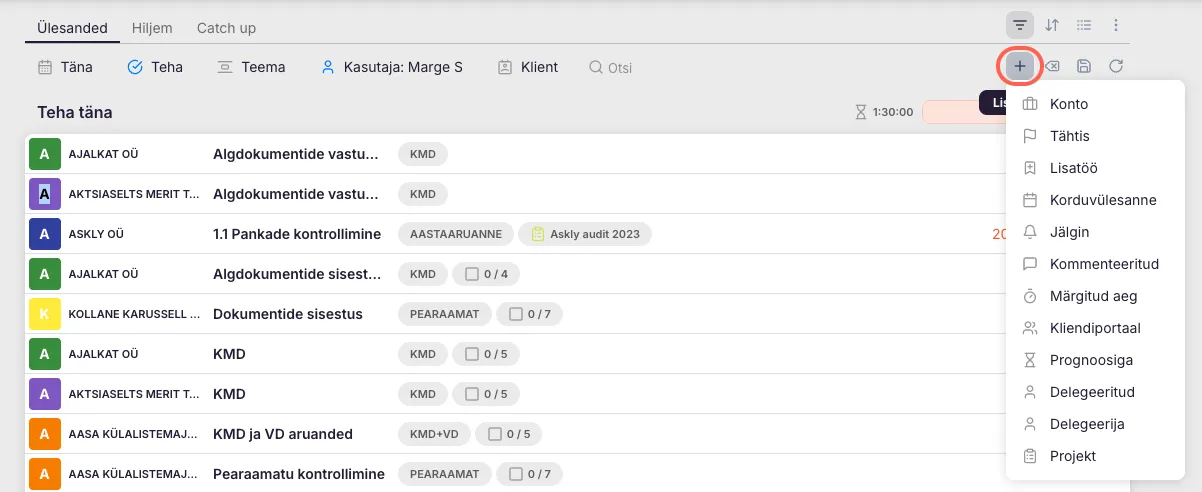The image size is (1202, 492).
Task: Open the 1.1 Pankade kontrollimine task
Action: pyautogui.click(x=296, y=234)
